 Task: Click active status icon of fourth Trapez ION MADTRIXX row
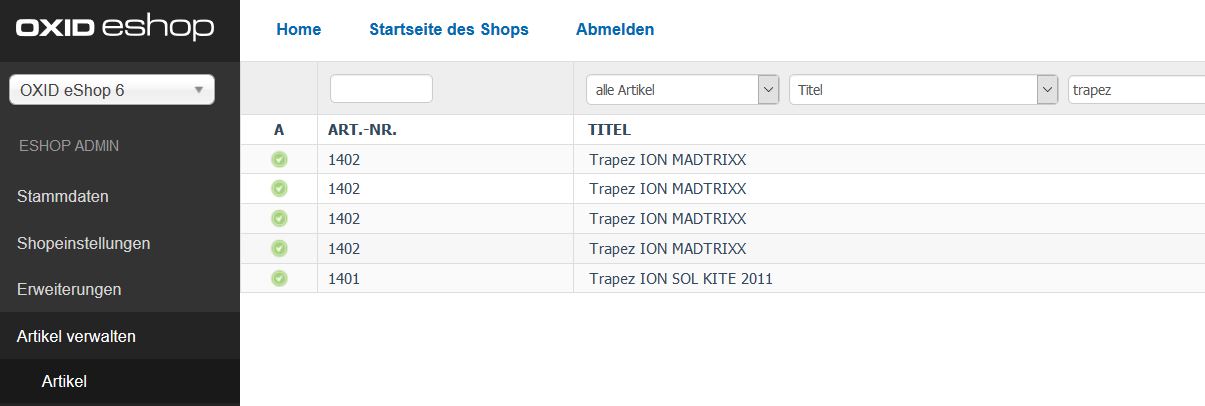279,248
